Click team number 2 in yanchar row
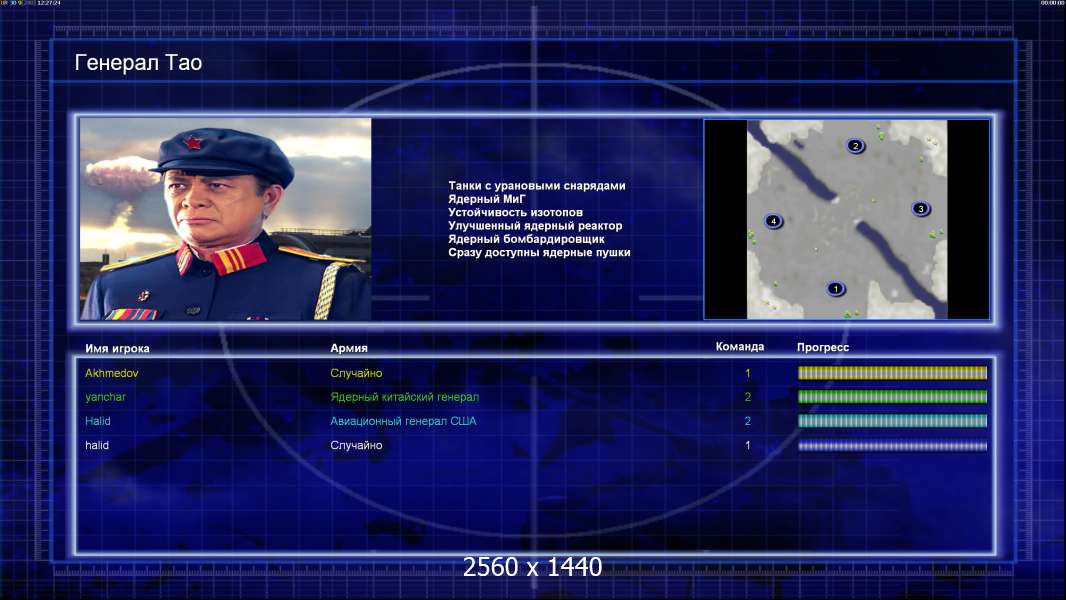This screenshot has width=1066, height=600. [748, 397]
